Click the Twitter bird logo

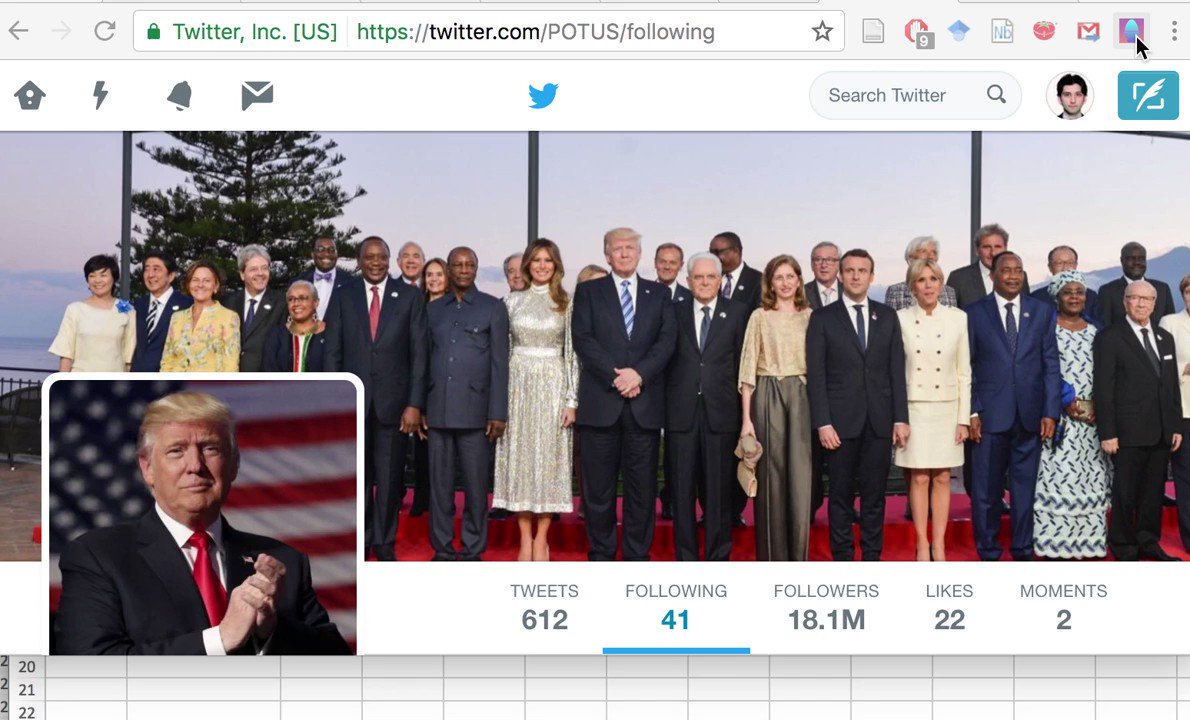tap(543, 96)
